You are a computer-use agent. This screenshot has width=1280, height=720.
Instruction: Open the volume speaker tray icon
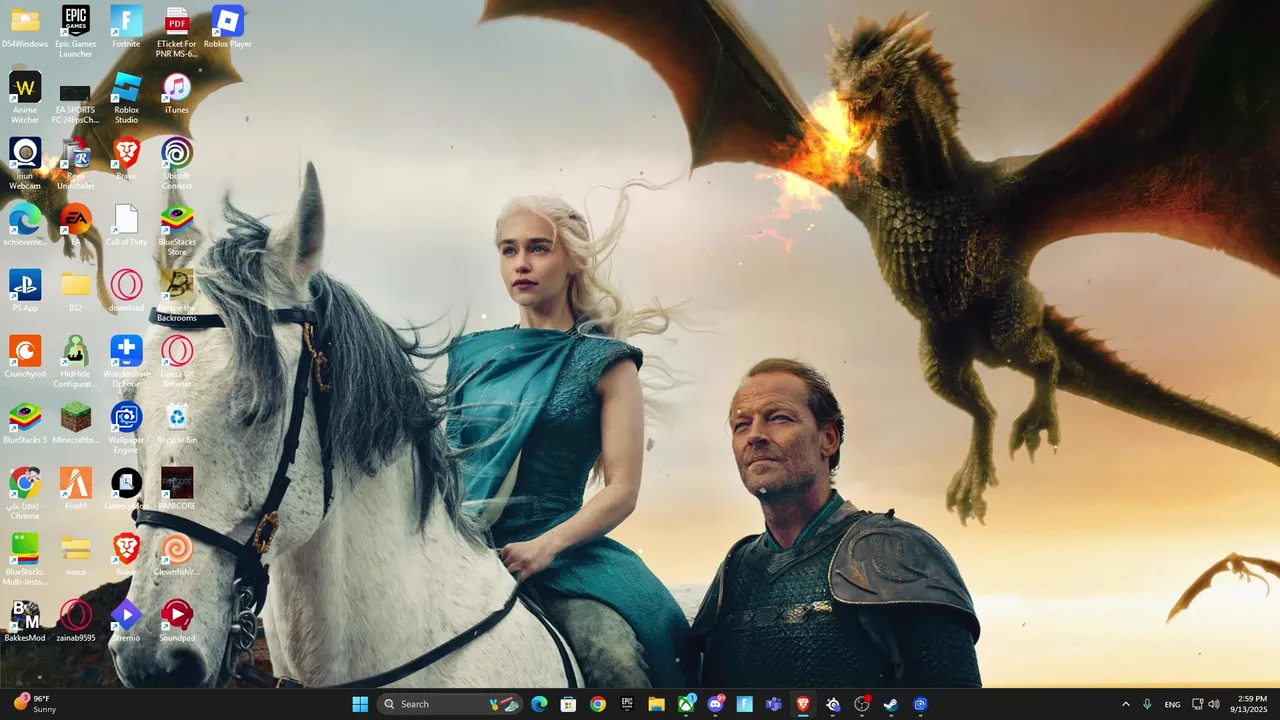click(1214, 704)
